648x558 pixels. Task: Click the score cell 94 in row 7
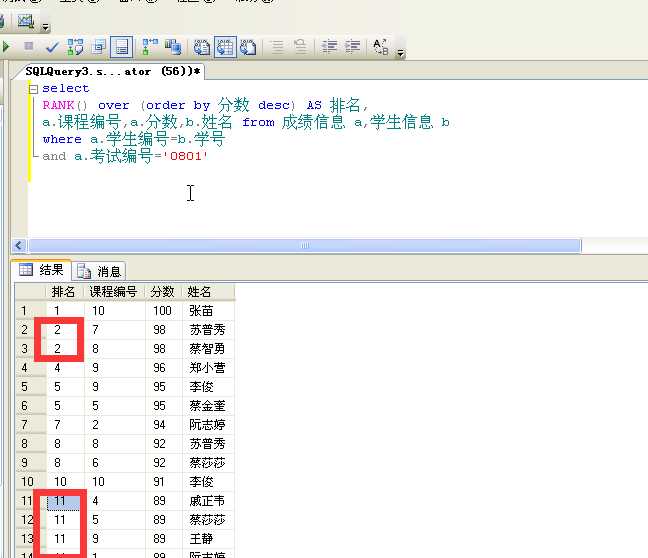pos(164,424)
